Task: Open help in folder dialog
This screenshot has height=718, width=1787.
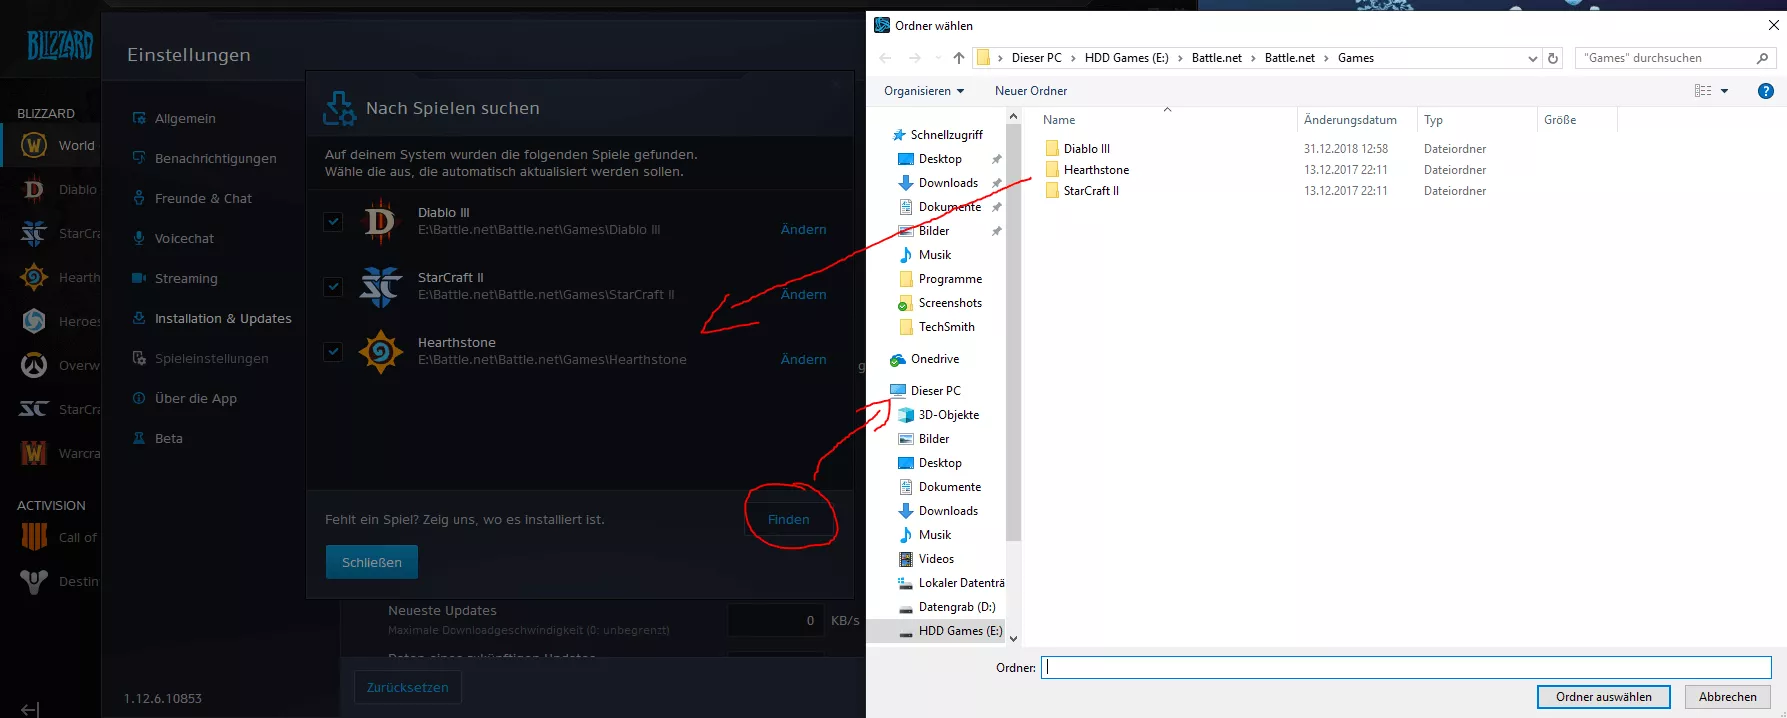Action: 1766,91
